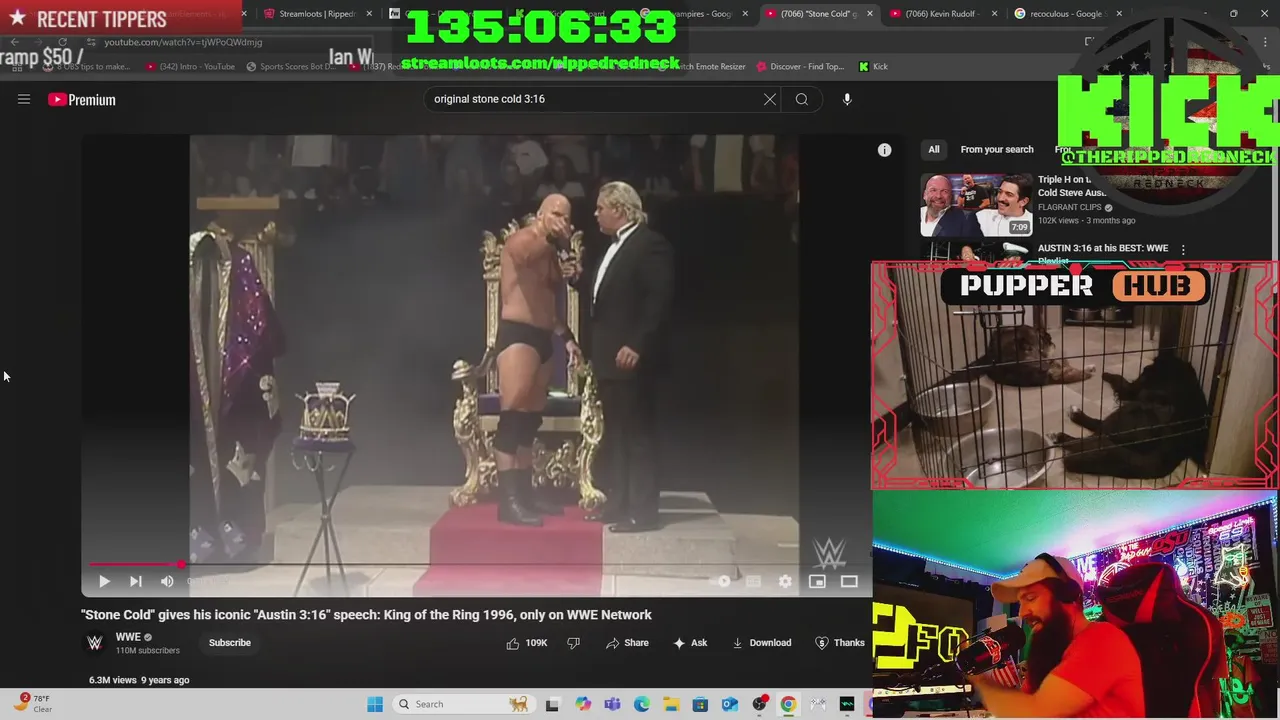
Task: Open OBS Studio from the taskbar
Action: click(759, 704)
